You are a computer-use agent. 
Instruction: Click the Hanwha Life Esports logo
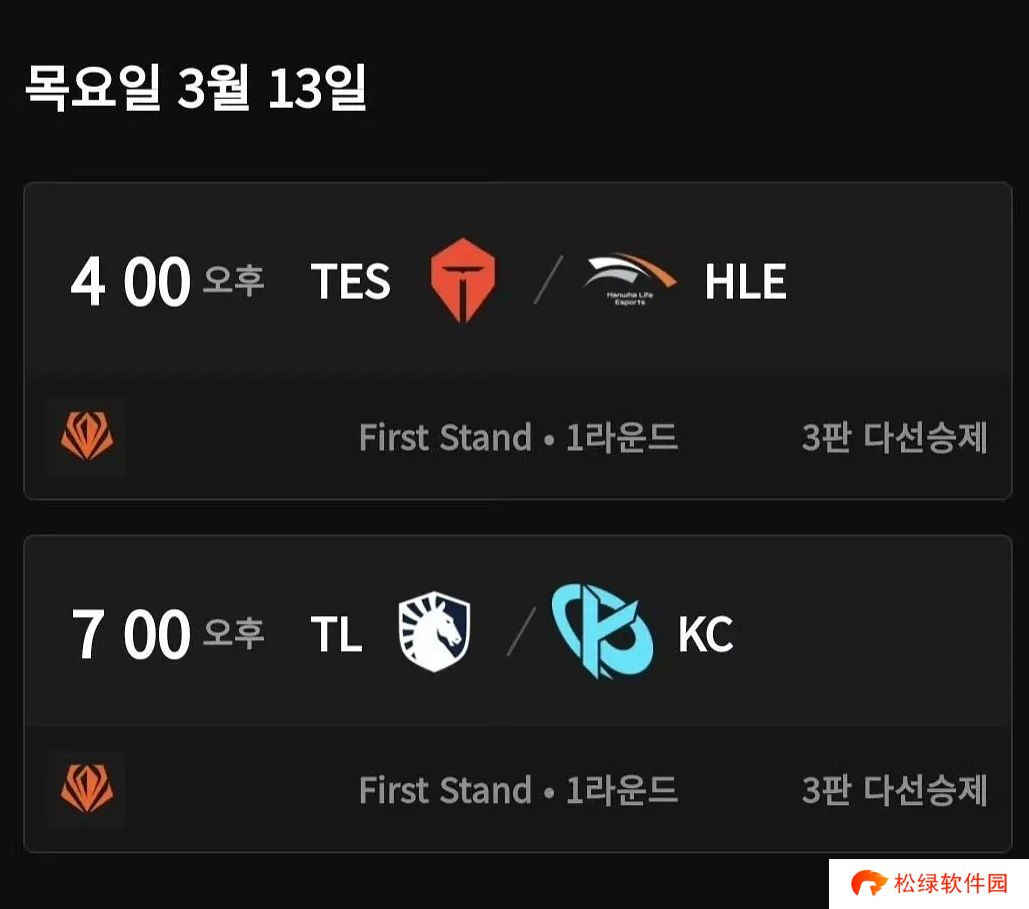click(629, 280)
